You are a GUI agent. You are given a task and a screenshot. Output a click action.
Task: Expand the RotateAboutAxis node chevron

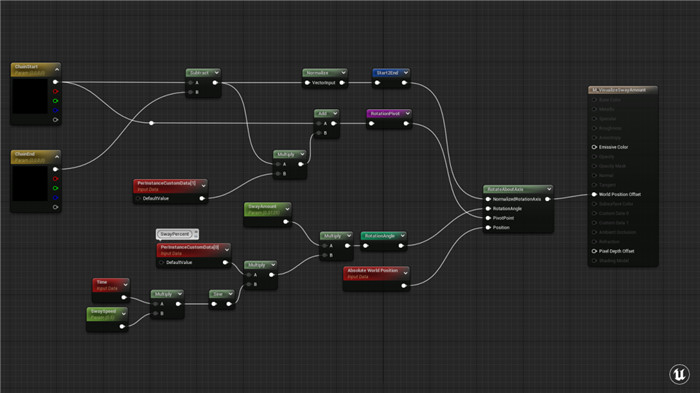[x=549, y=189]
